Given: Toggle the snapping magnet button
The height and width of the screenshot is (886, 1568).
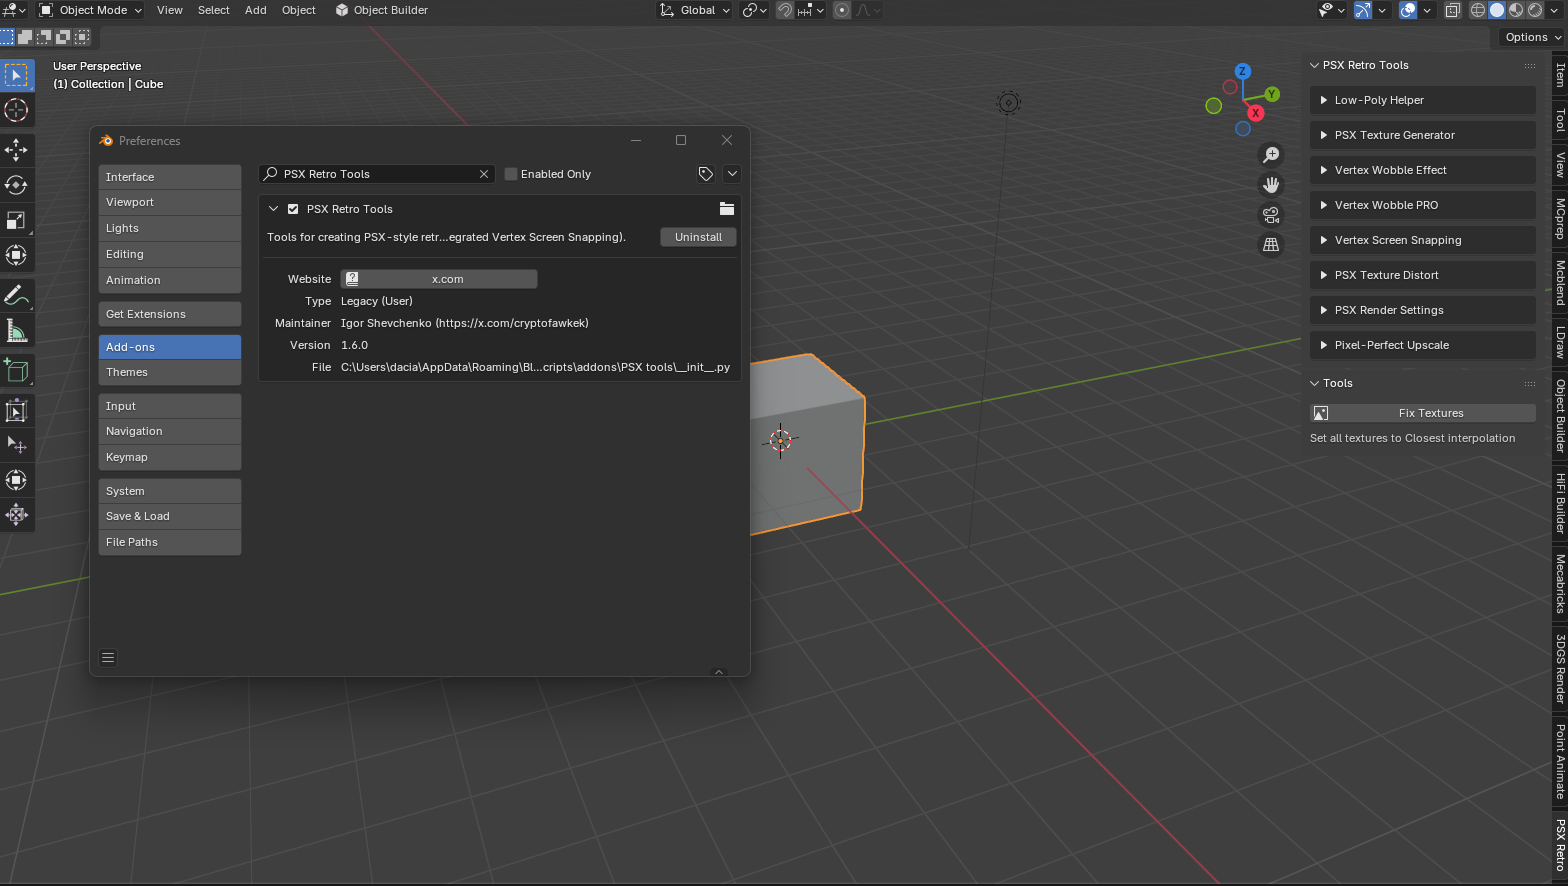Looking at the screenshot, I should coord(786,10).
